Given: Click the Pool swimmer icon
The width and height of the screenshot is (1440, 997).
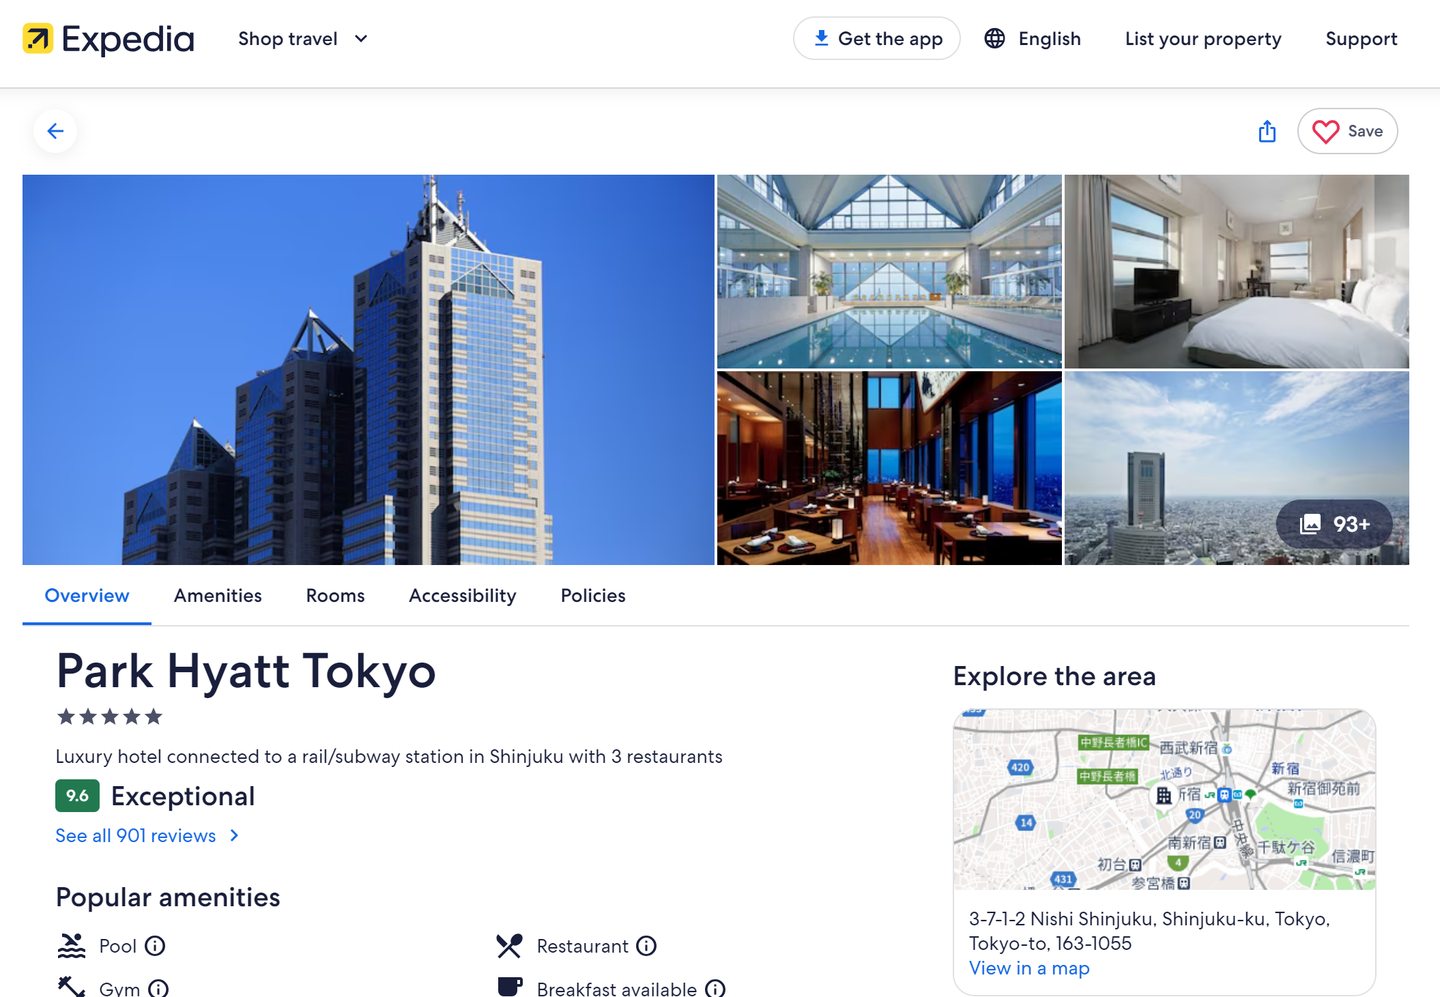Looking at the screenshot, I should click(71, 946).
